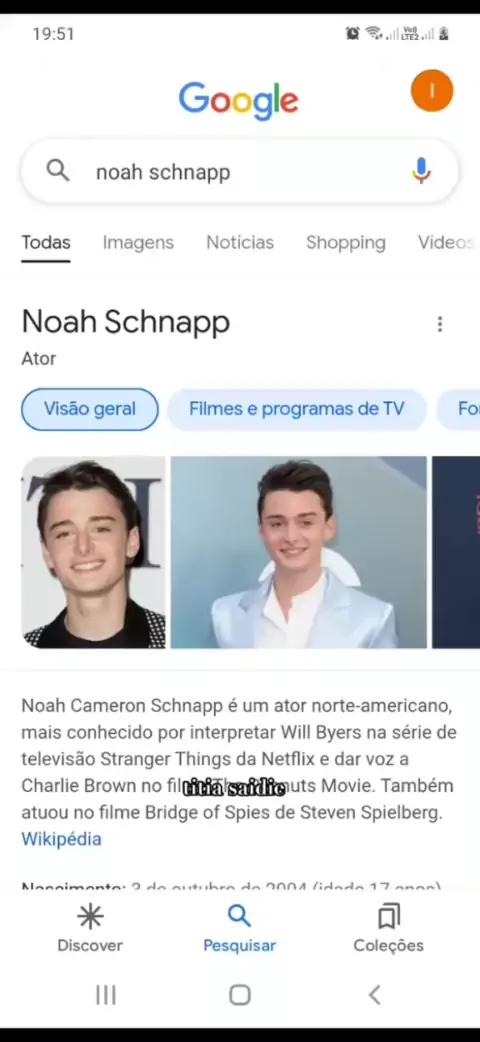Open Android recent apps button
The width and height of the screenshot is (480, 1042).
[106, 995]
